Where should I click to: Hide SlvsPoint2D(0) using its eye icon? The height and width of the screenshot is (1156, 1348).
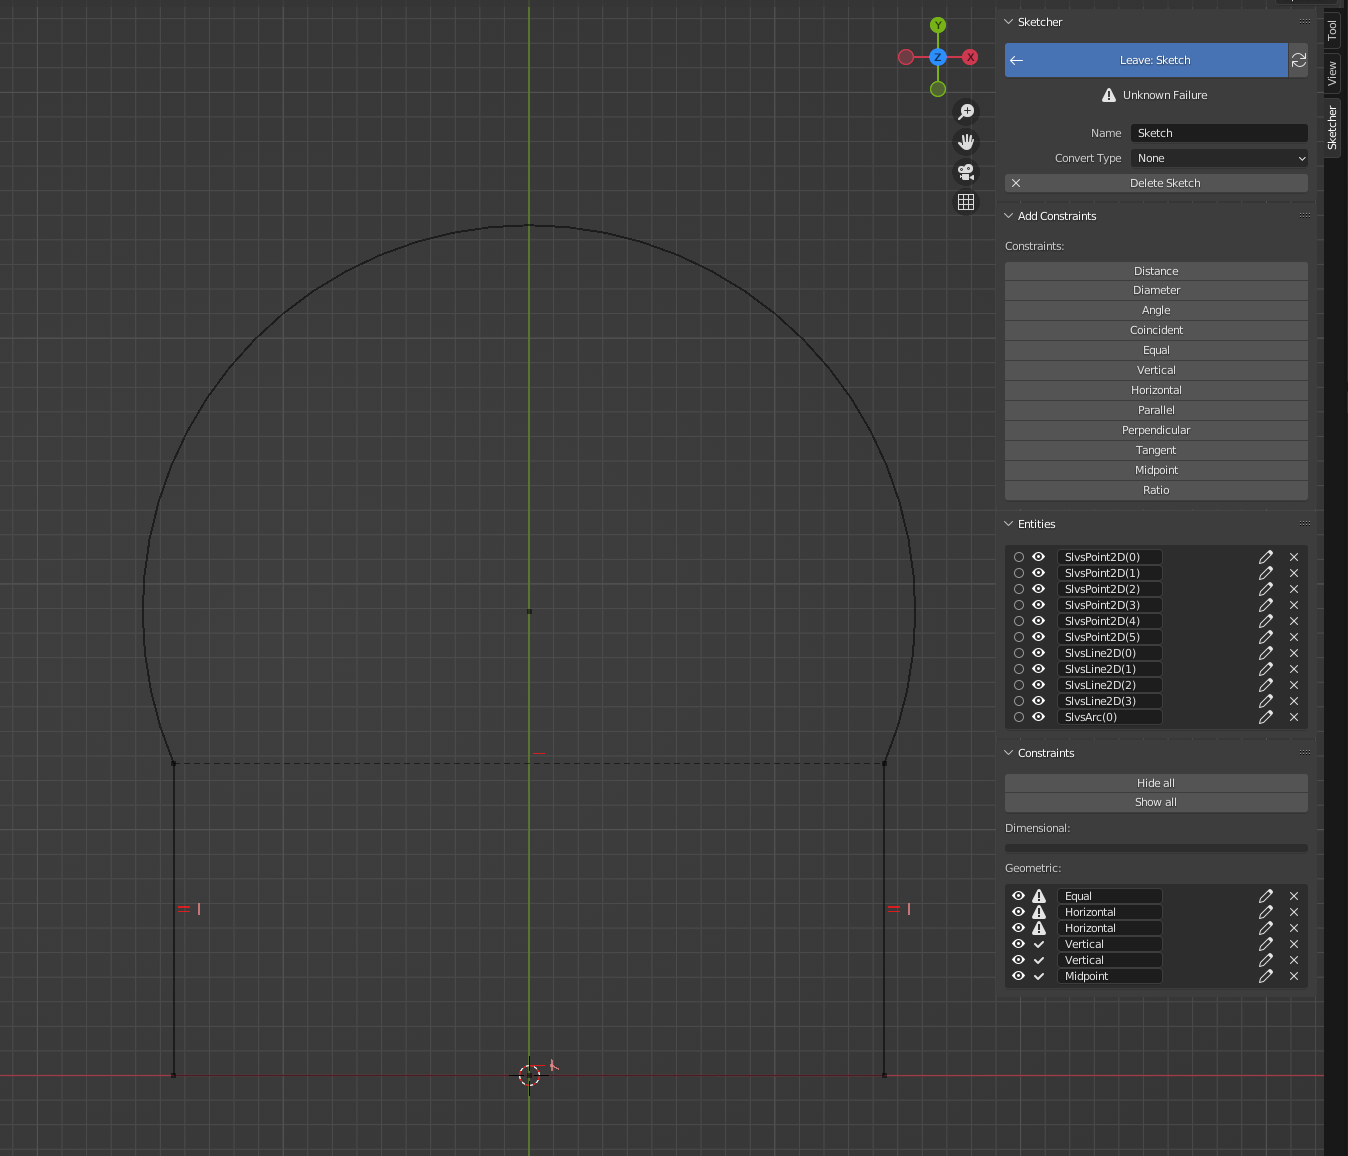1038,557
